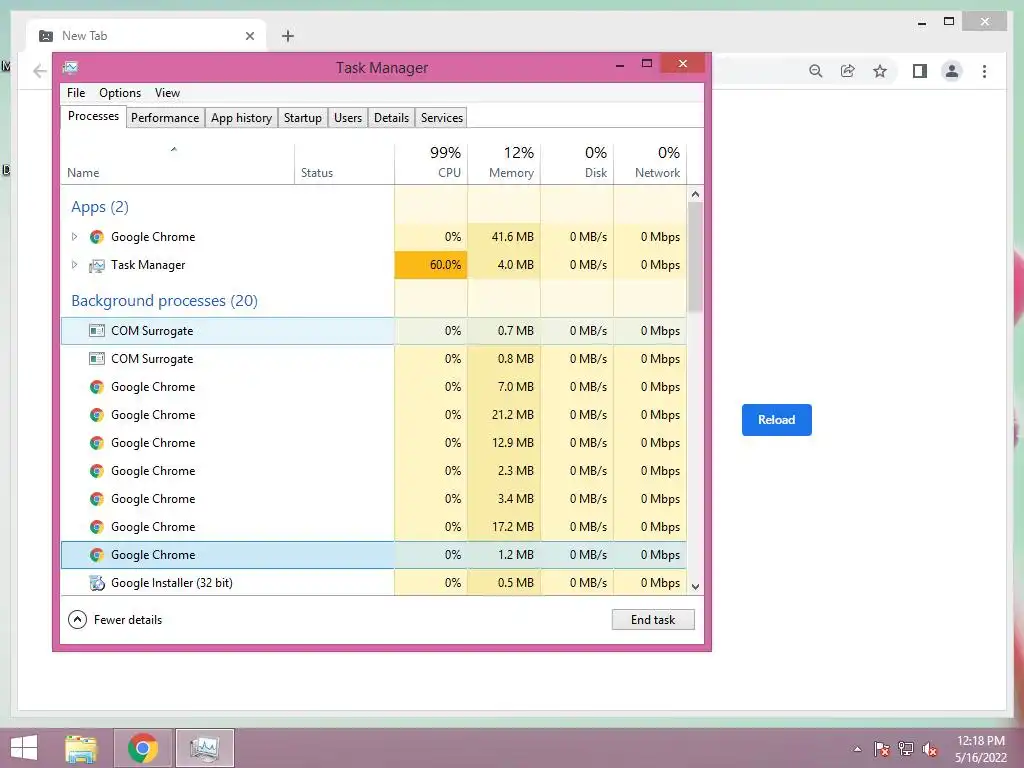Open Chrome's three-dot menu
This screenshot has height=768, width=1024.
984,71
